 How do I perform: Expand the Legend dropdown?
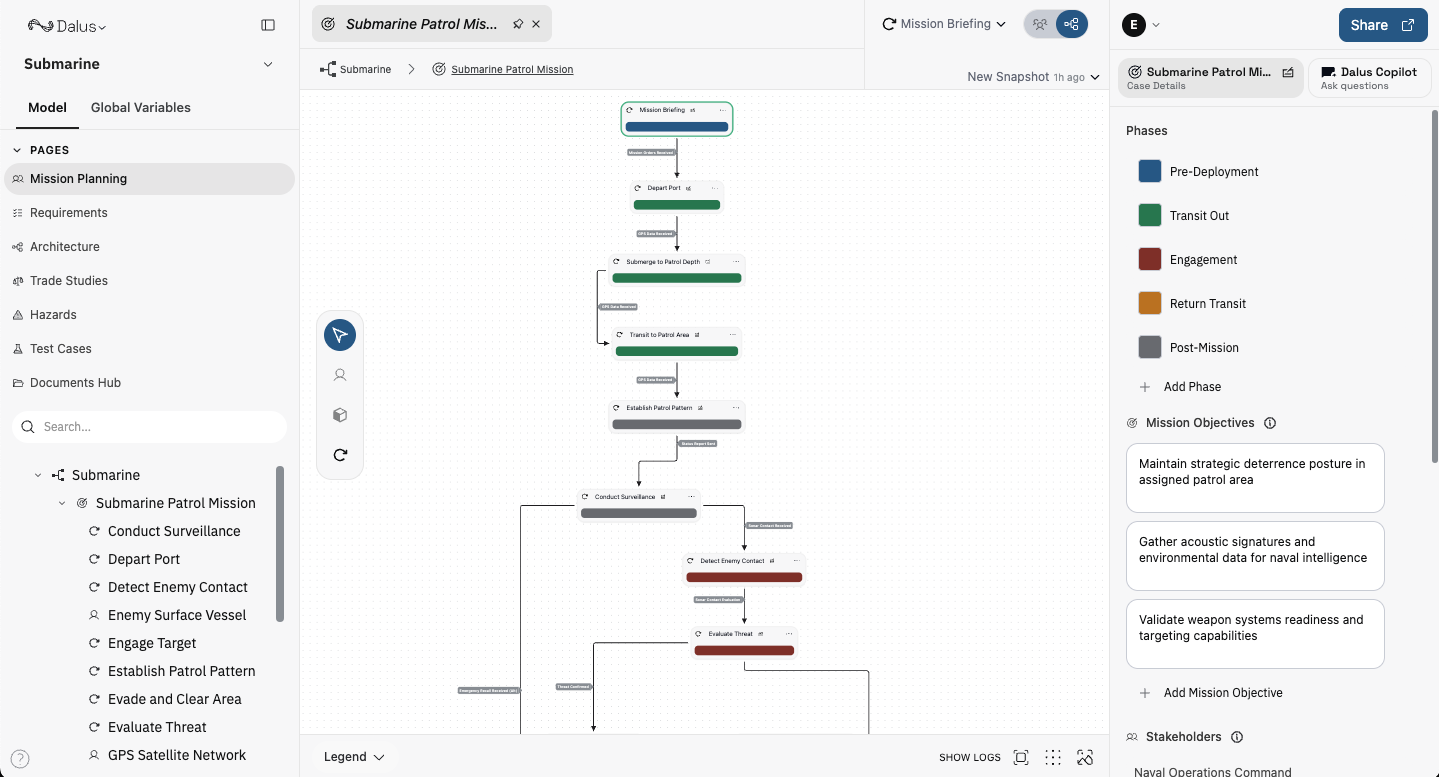pos(354,757)
